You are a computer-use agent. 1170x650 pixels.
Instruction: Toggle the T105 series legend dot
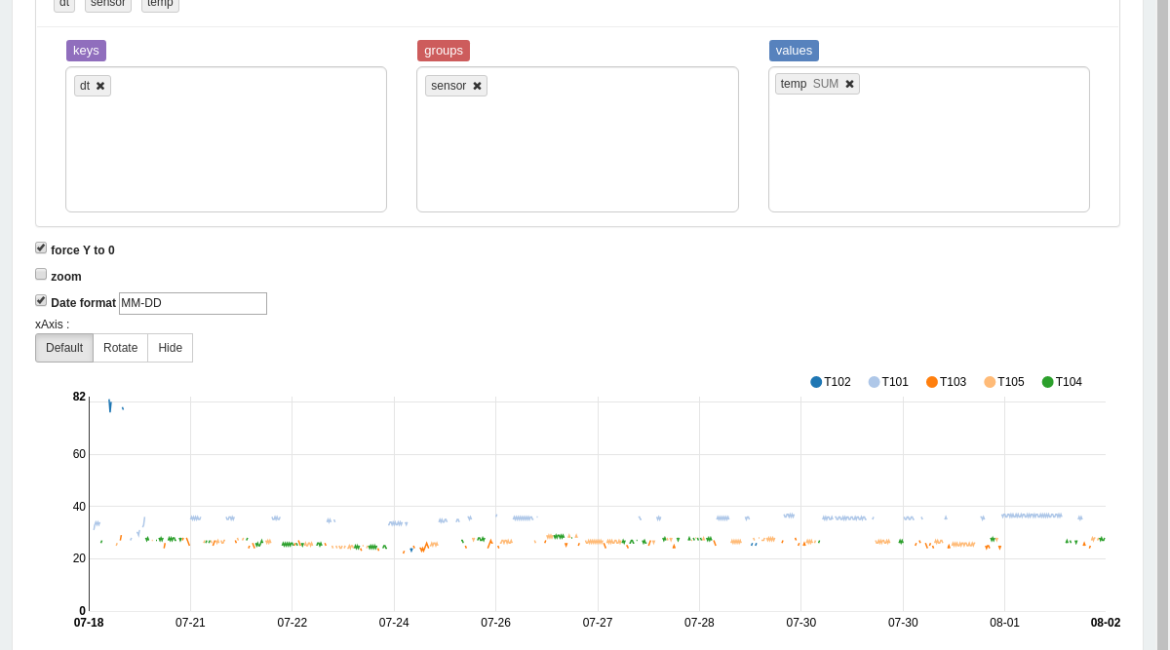coord(990,382)
